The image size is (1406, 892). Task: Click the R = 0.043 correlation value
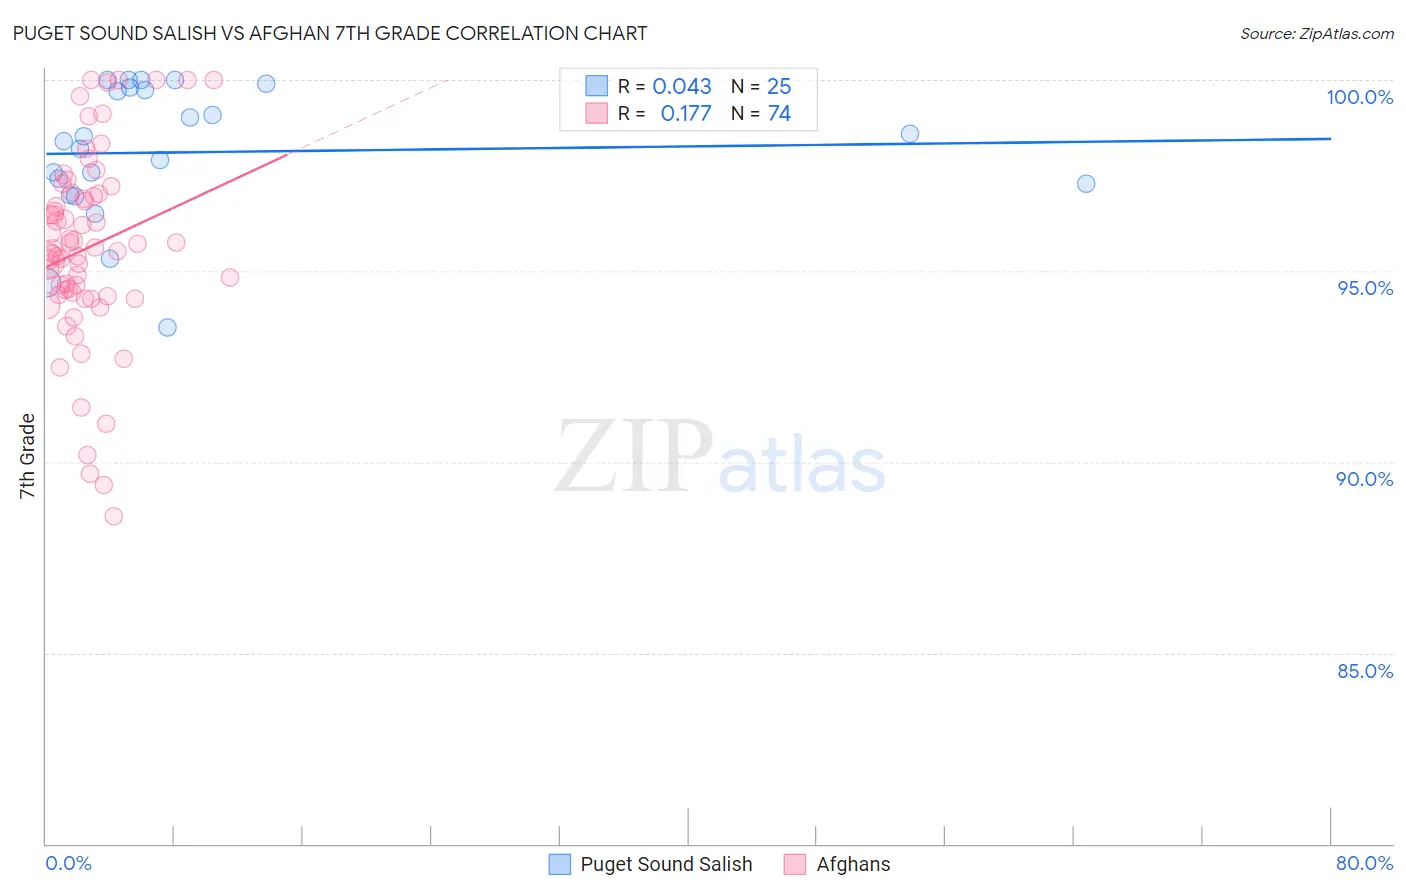click(664, 86)
